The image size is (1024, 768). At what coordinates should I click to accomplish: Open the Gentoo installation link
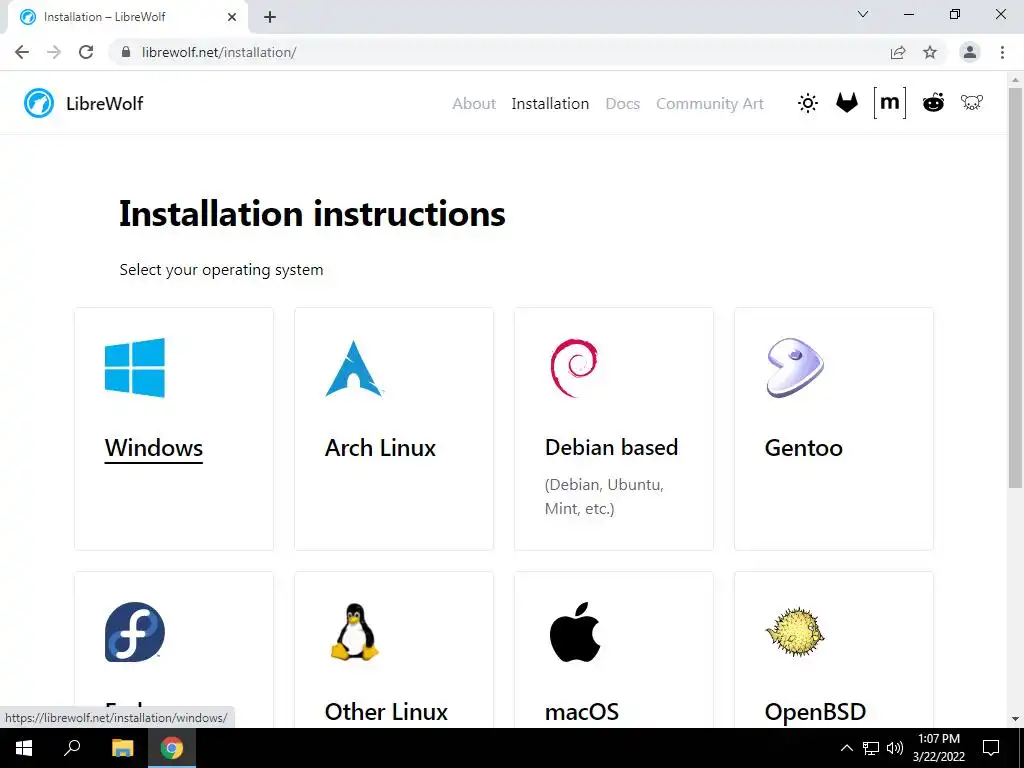coord(803,448)
